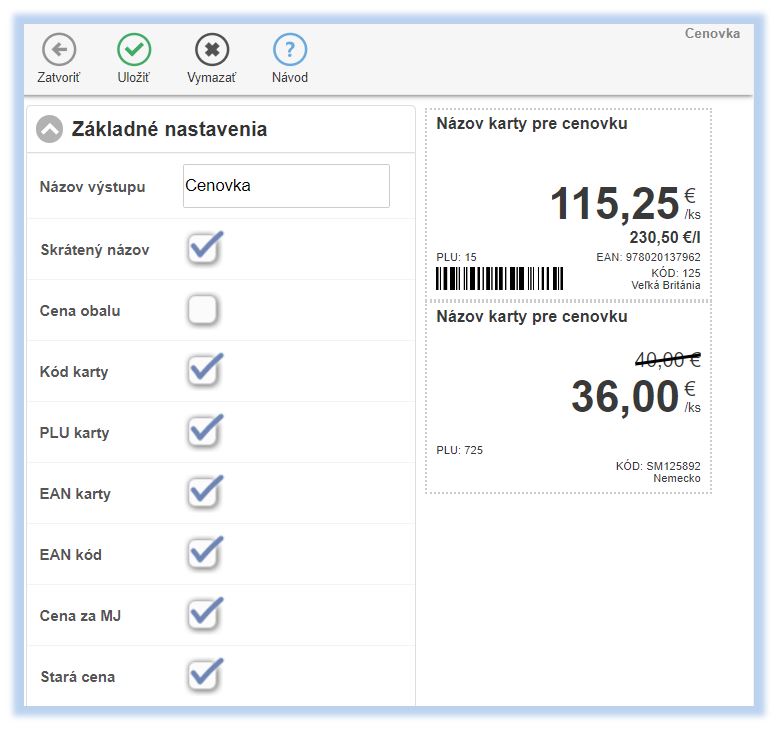Click the Uložiť green checkmark icon

tap(134, 49)
